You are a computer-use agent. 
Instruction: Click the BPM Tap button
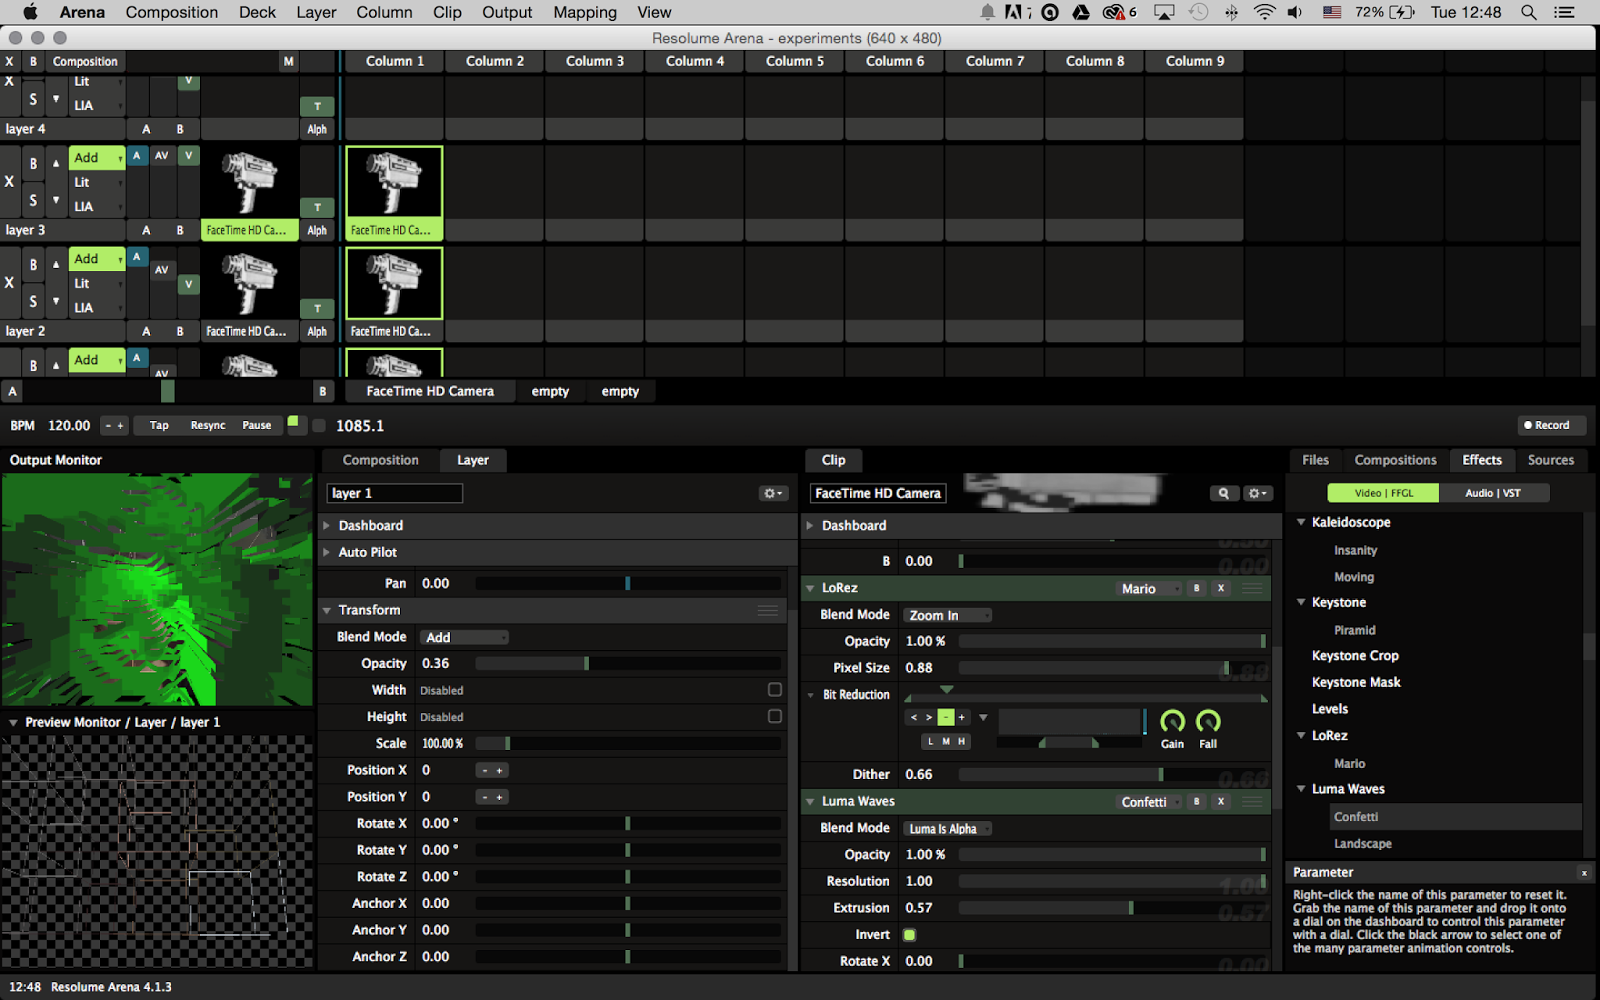pos(159,425)
